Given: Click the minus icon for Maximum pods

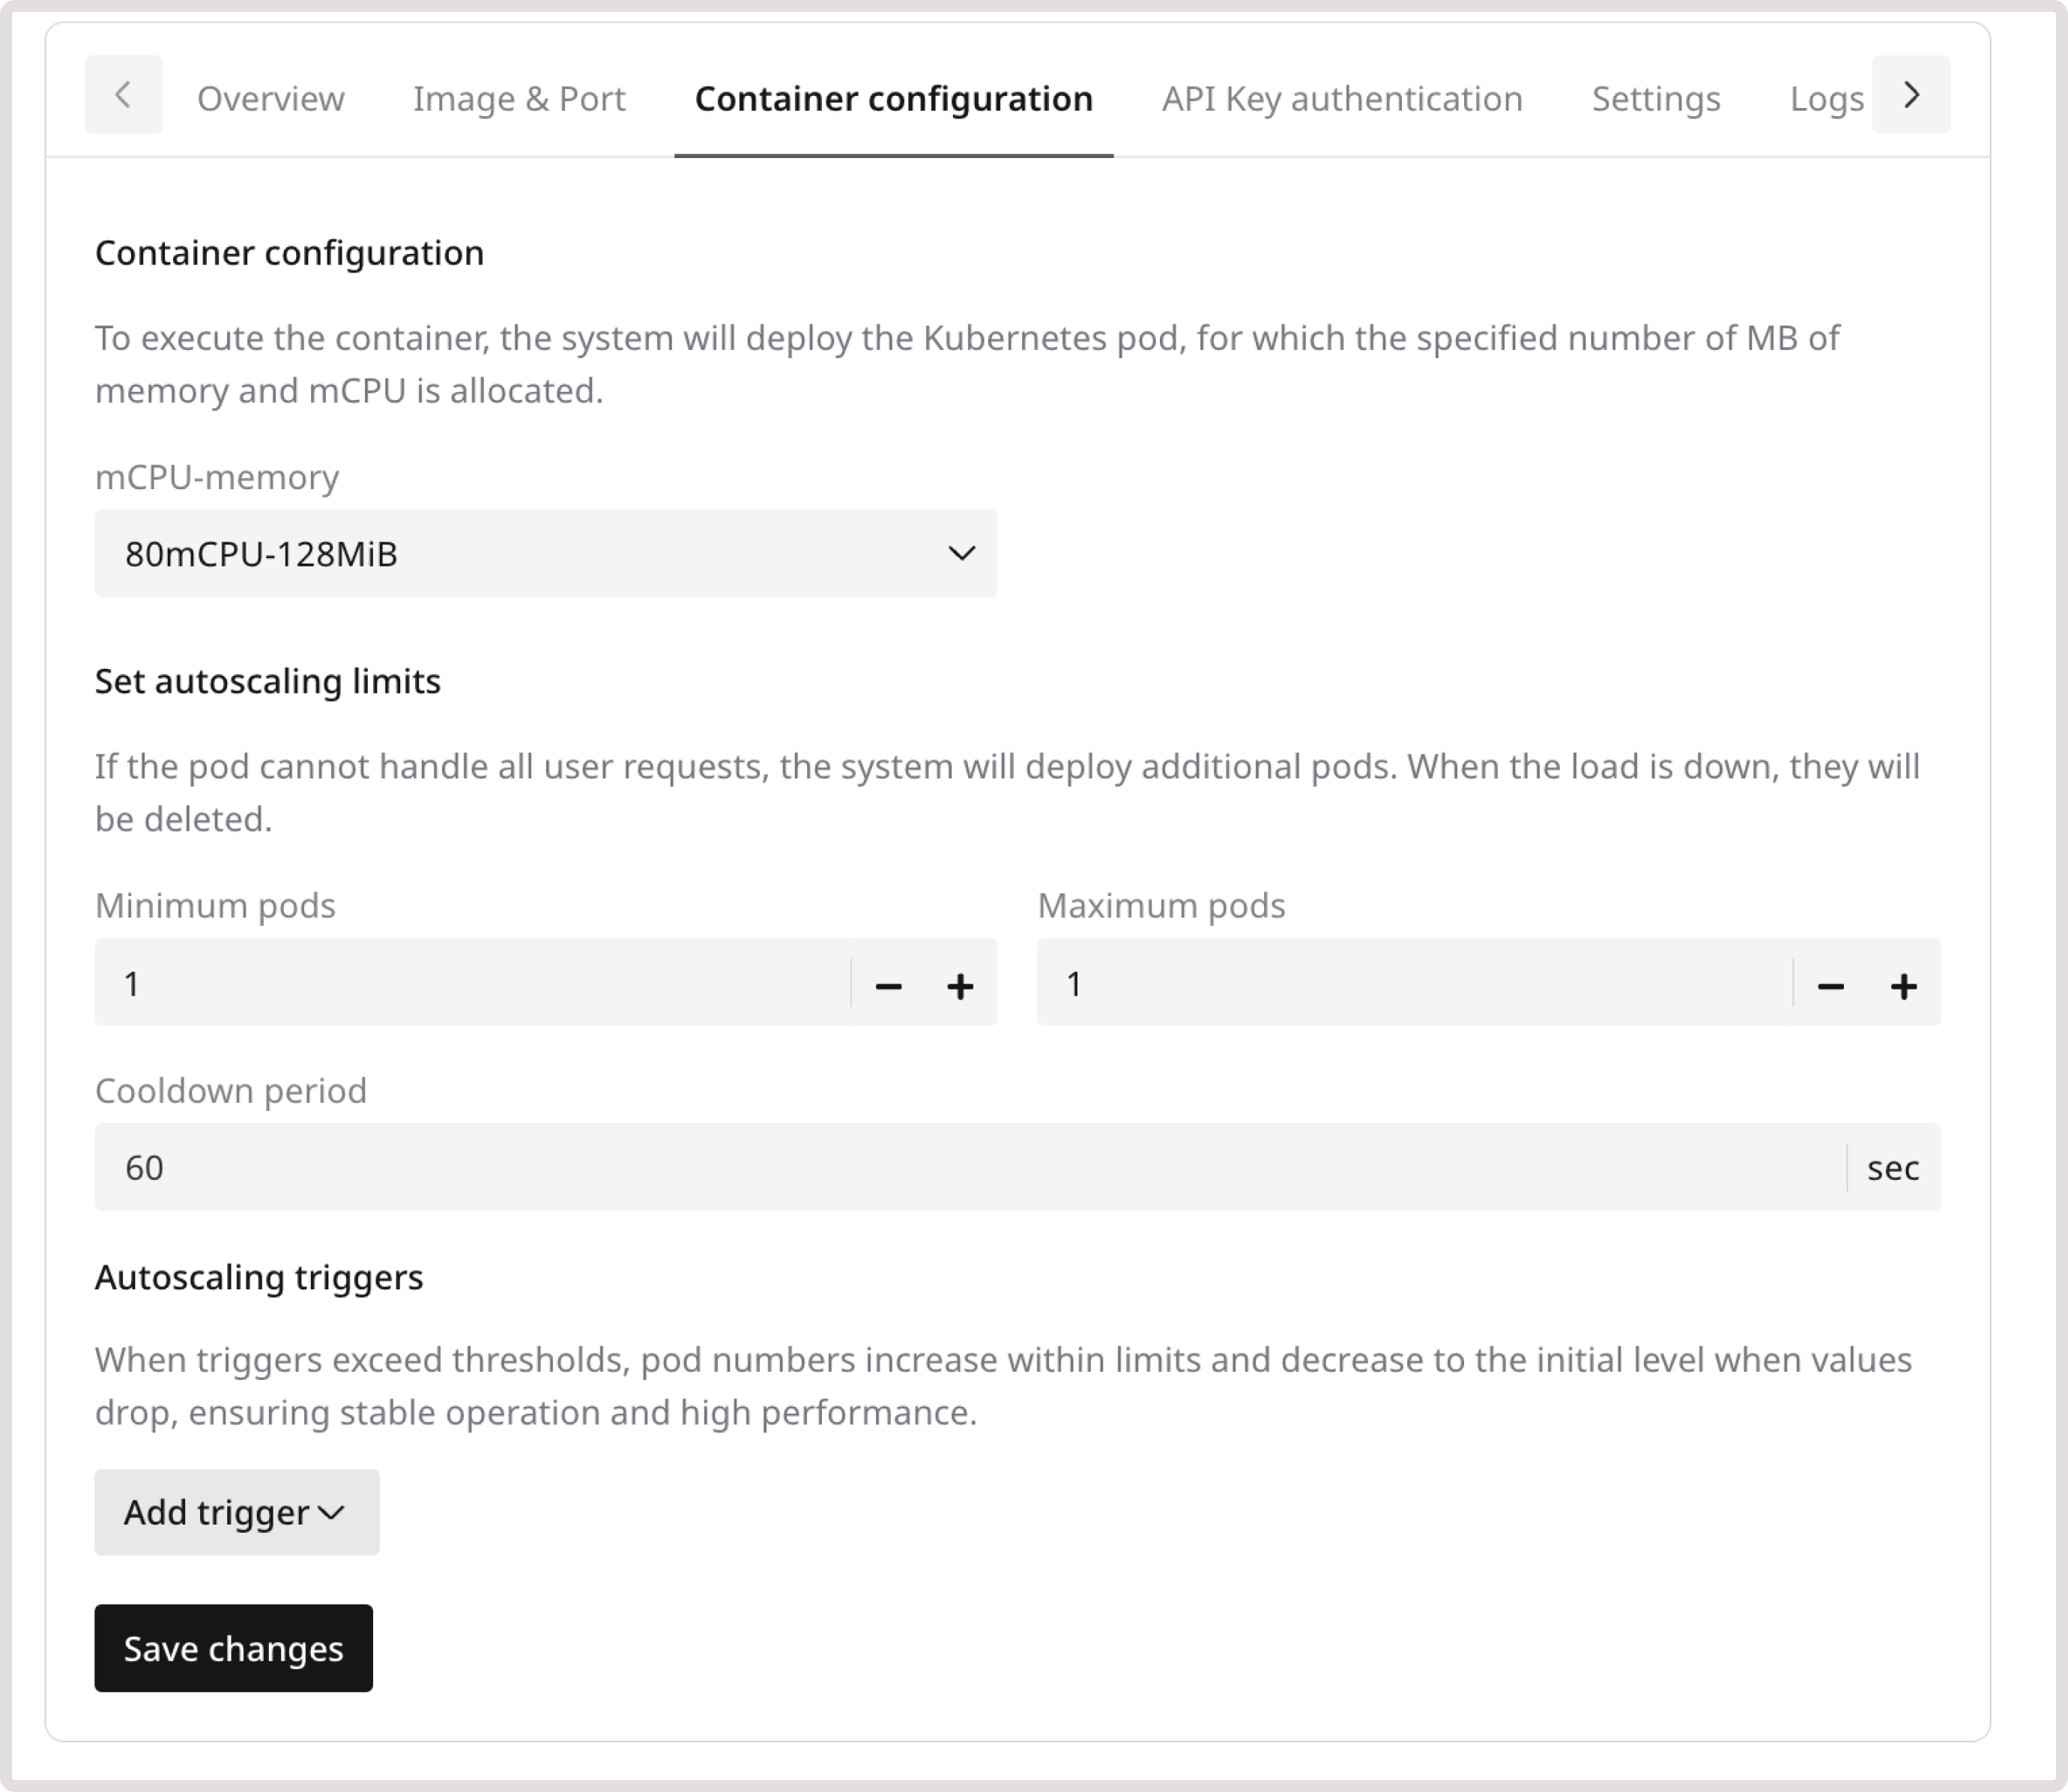Looking at the screenshot, I should click(x=1831, y=985).
